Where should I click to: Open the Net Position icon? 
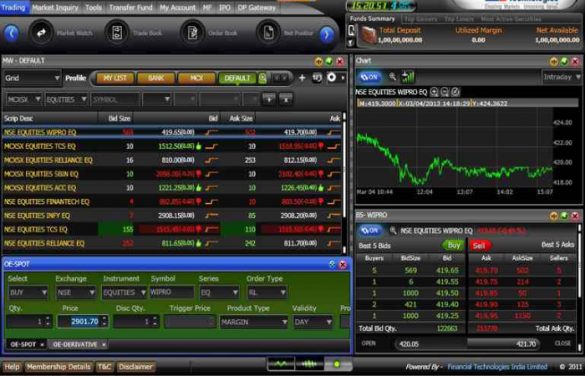pyautogui.click(x=268, y=33)
